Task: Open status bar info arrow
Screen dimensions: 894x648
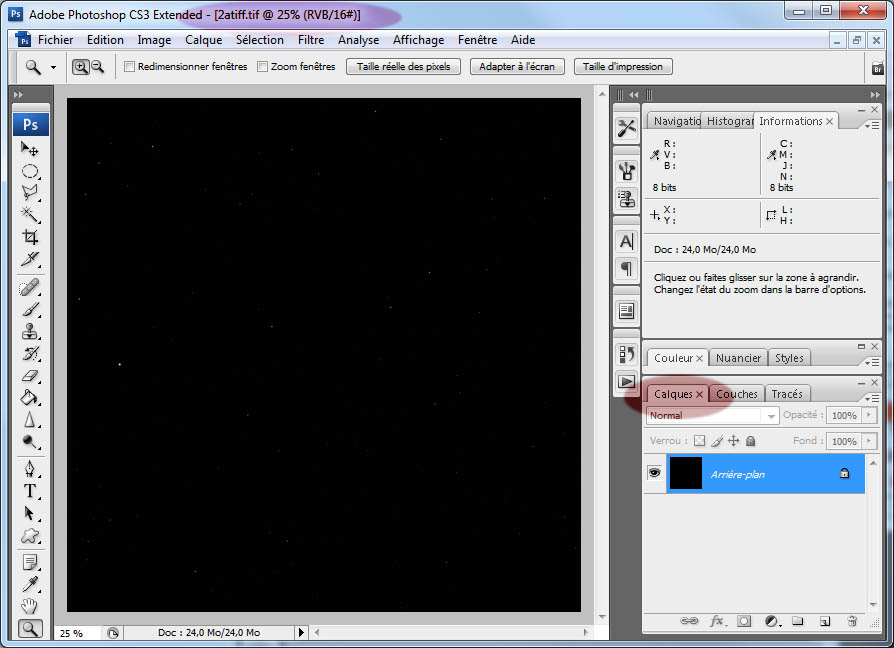Action: coord(302,632)
